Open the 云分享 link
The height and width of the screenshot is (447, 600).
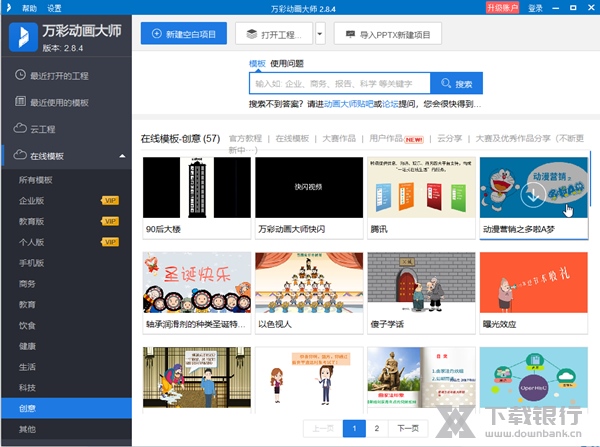pyautogui.click(x=450, y=138)
